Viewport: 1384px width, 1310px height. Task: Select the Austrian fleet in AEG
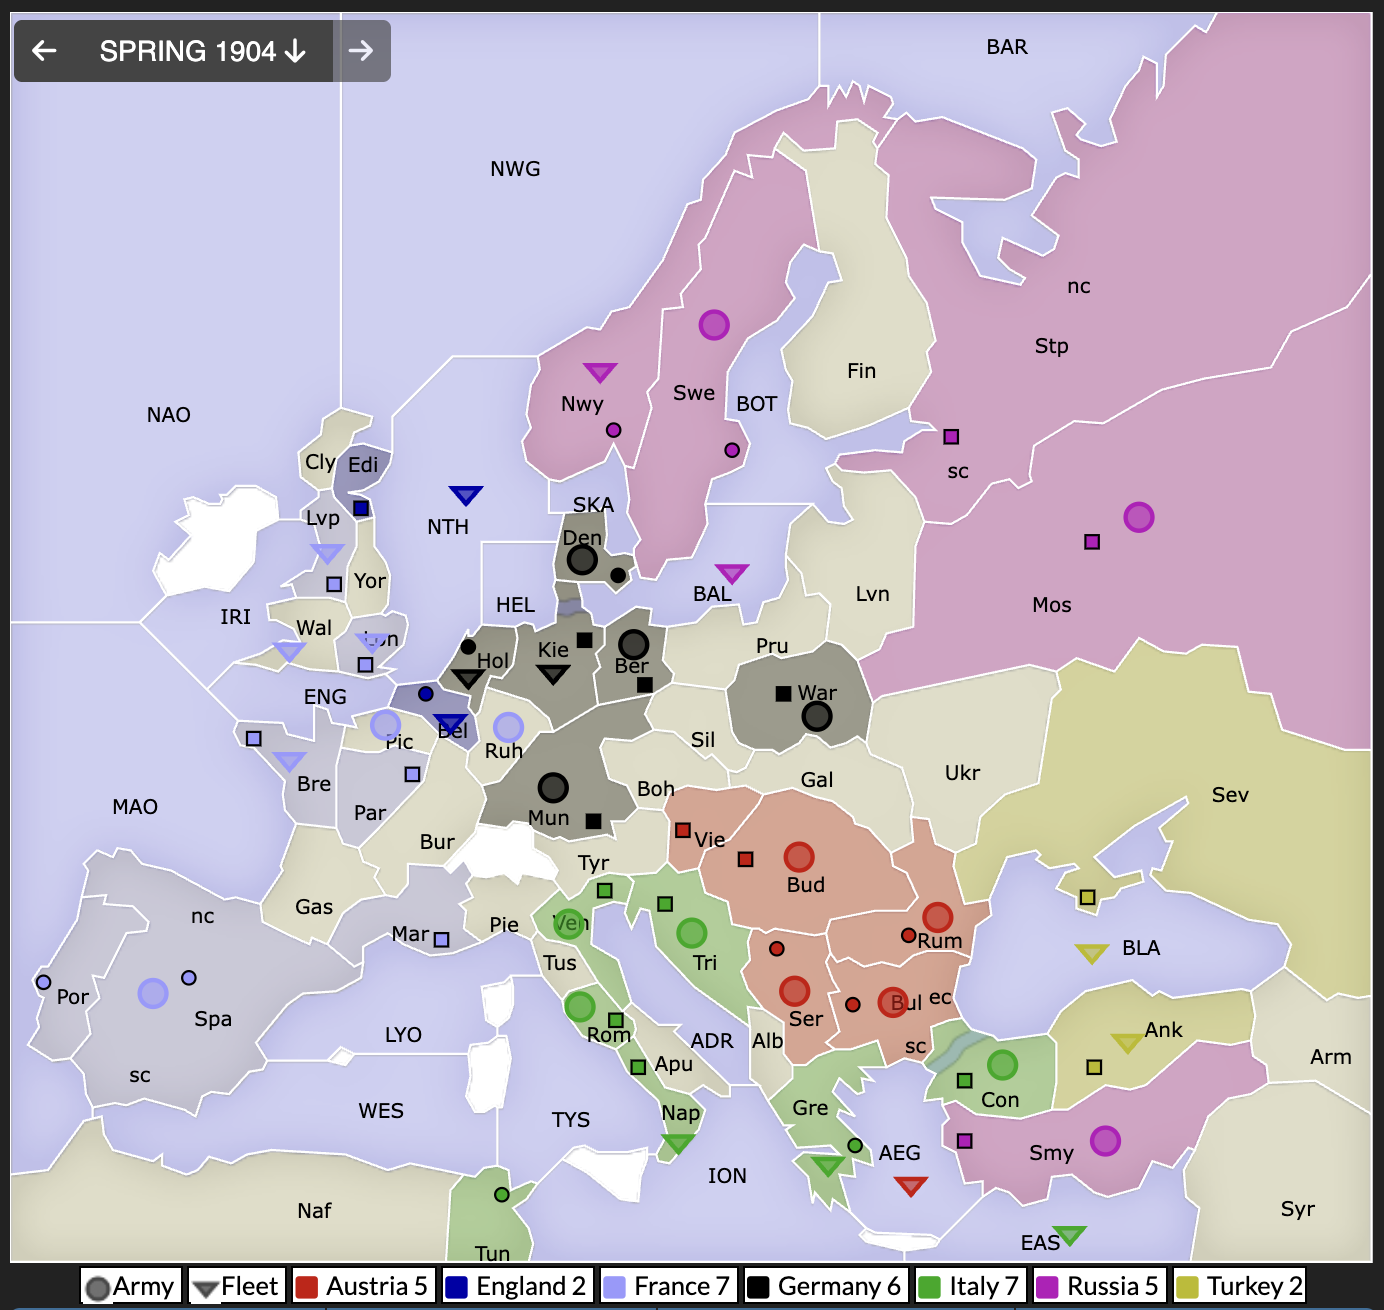[x=911, y=1186]
